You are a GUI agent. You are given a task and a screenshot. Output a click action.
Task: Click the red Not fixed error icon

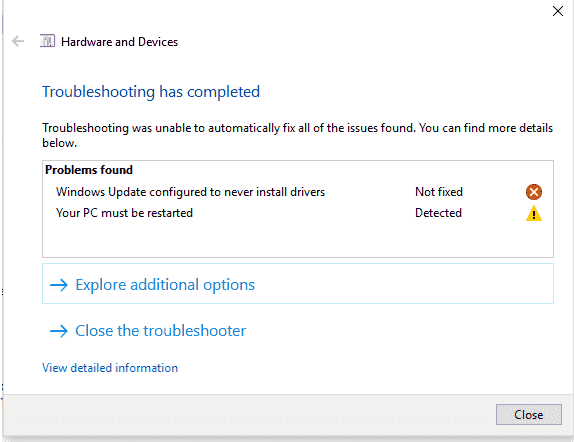coord(534,192)
